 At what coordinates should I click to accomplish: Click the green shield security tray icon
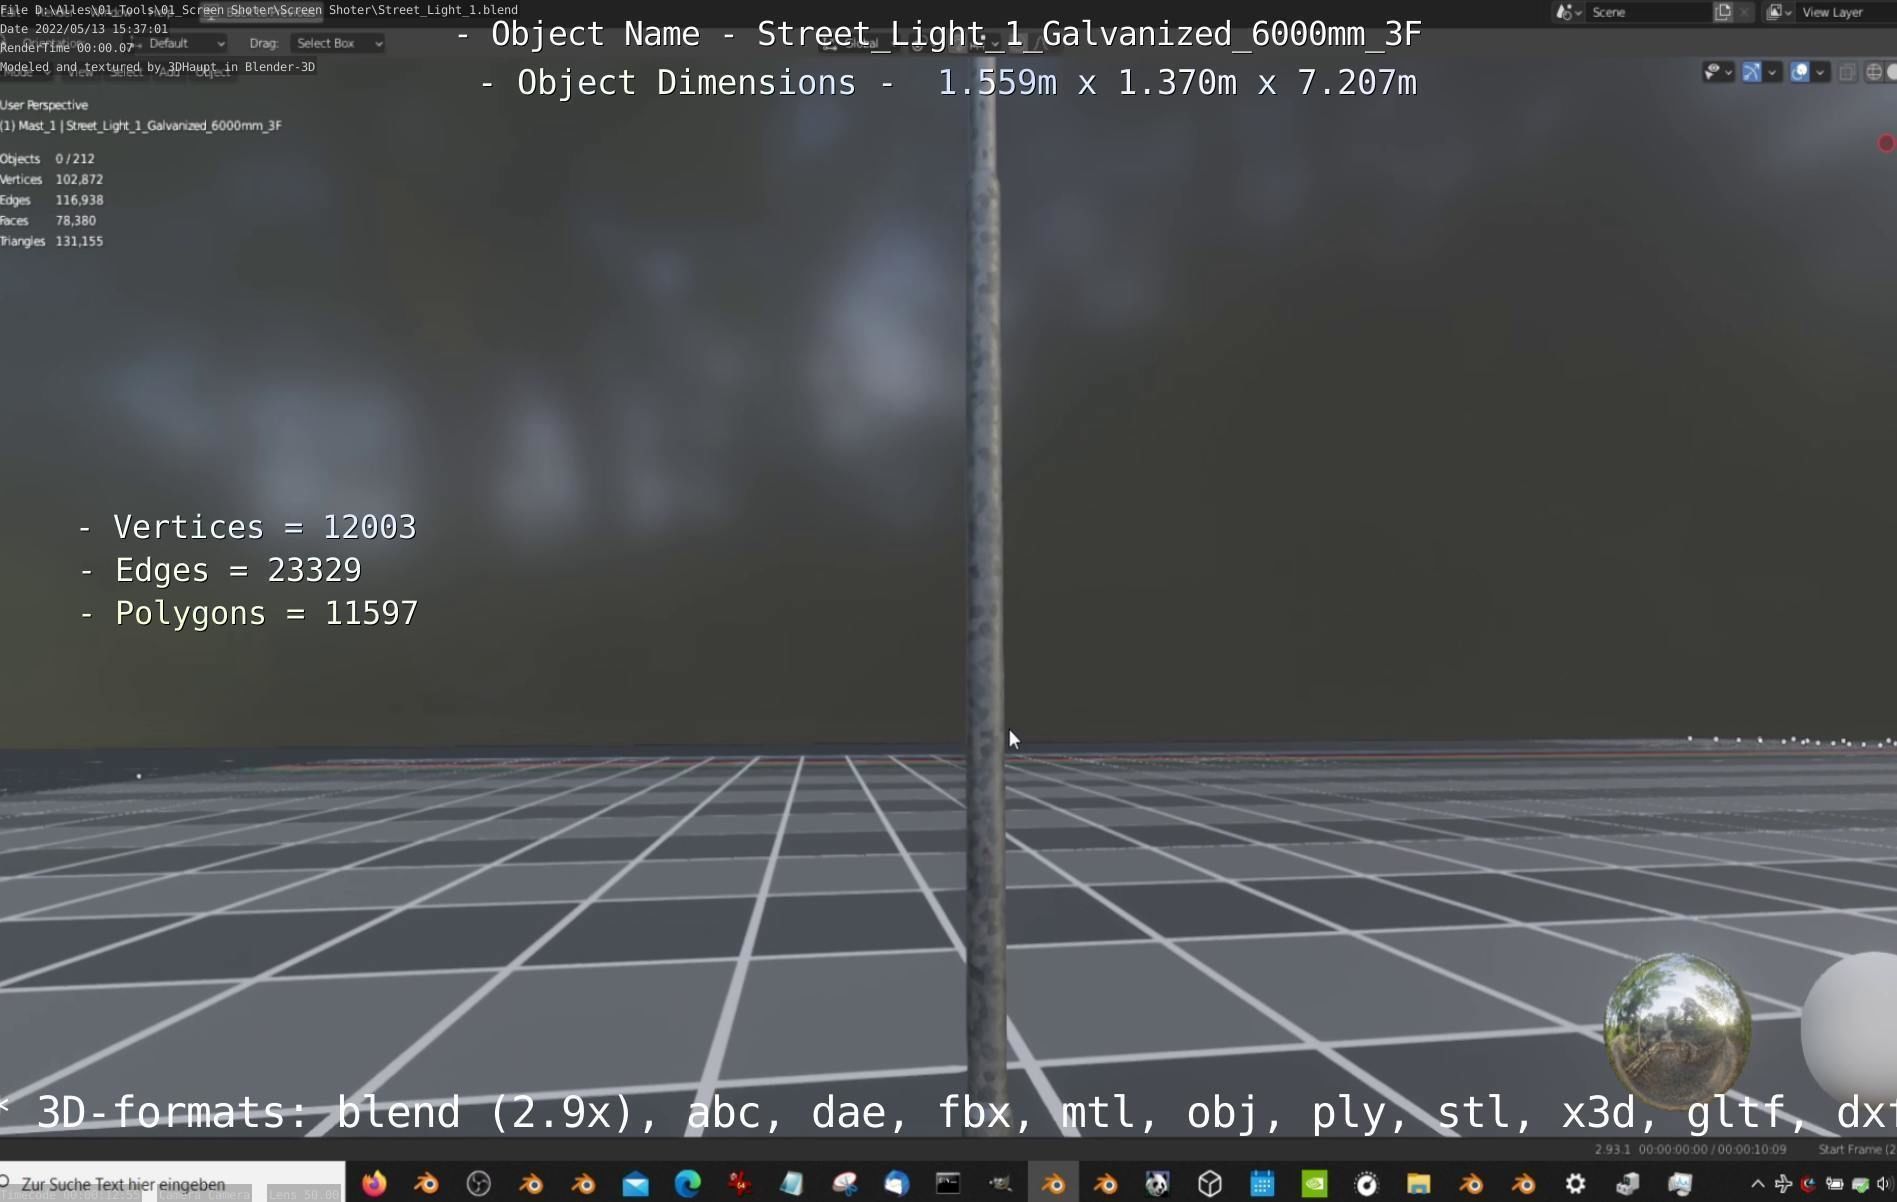click(x=1860, y=1184)
